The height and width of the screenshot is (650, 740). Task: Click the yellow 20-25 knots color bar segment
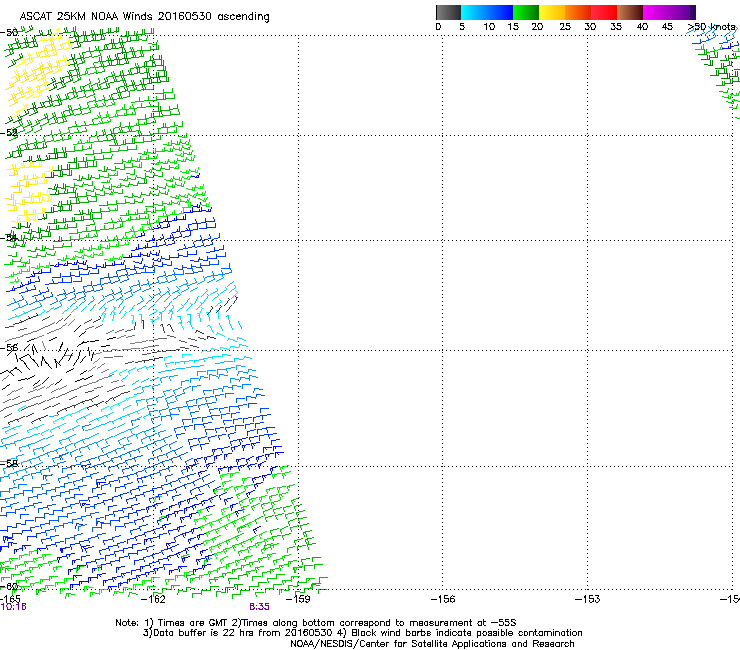tap(552, 12)
